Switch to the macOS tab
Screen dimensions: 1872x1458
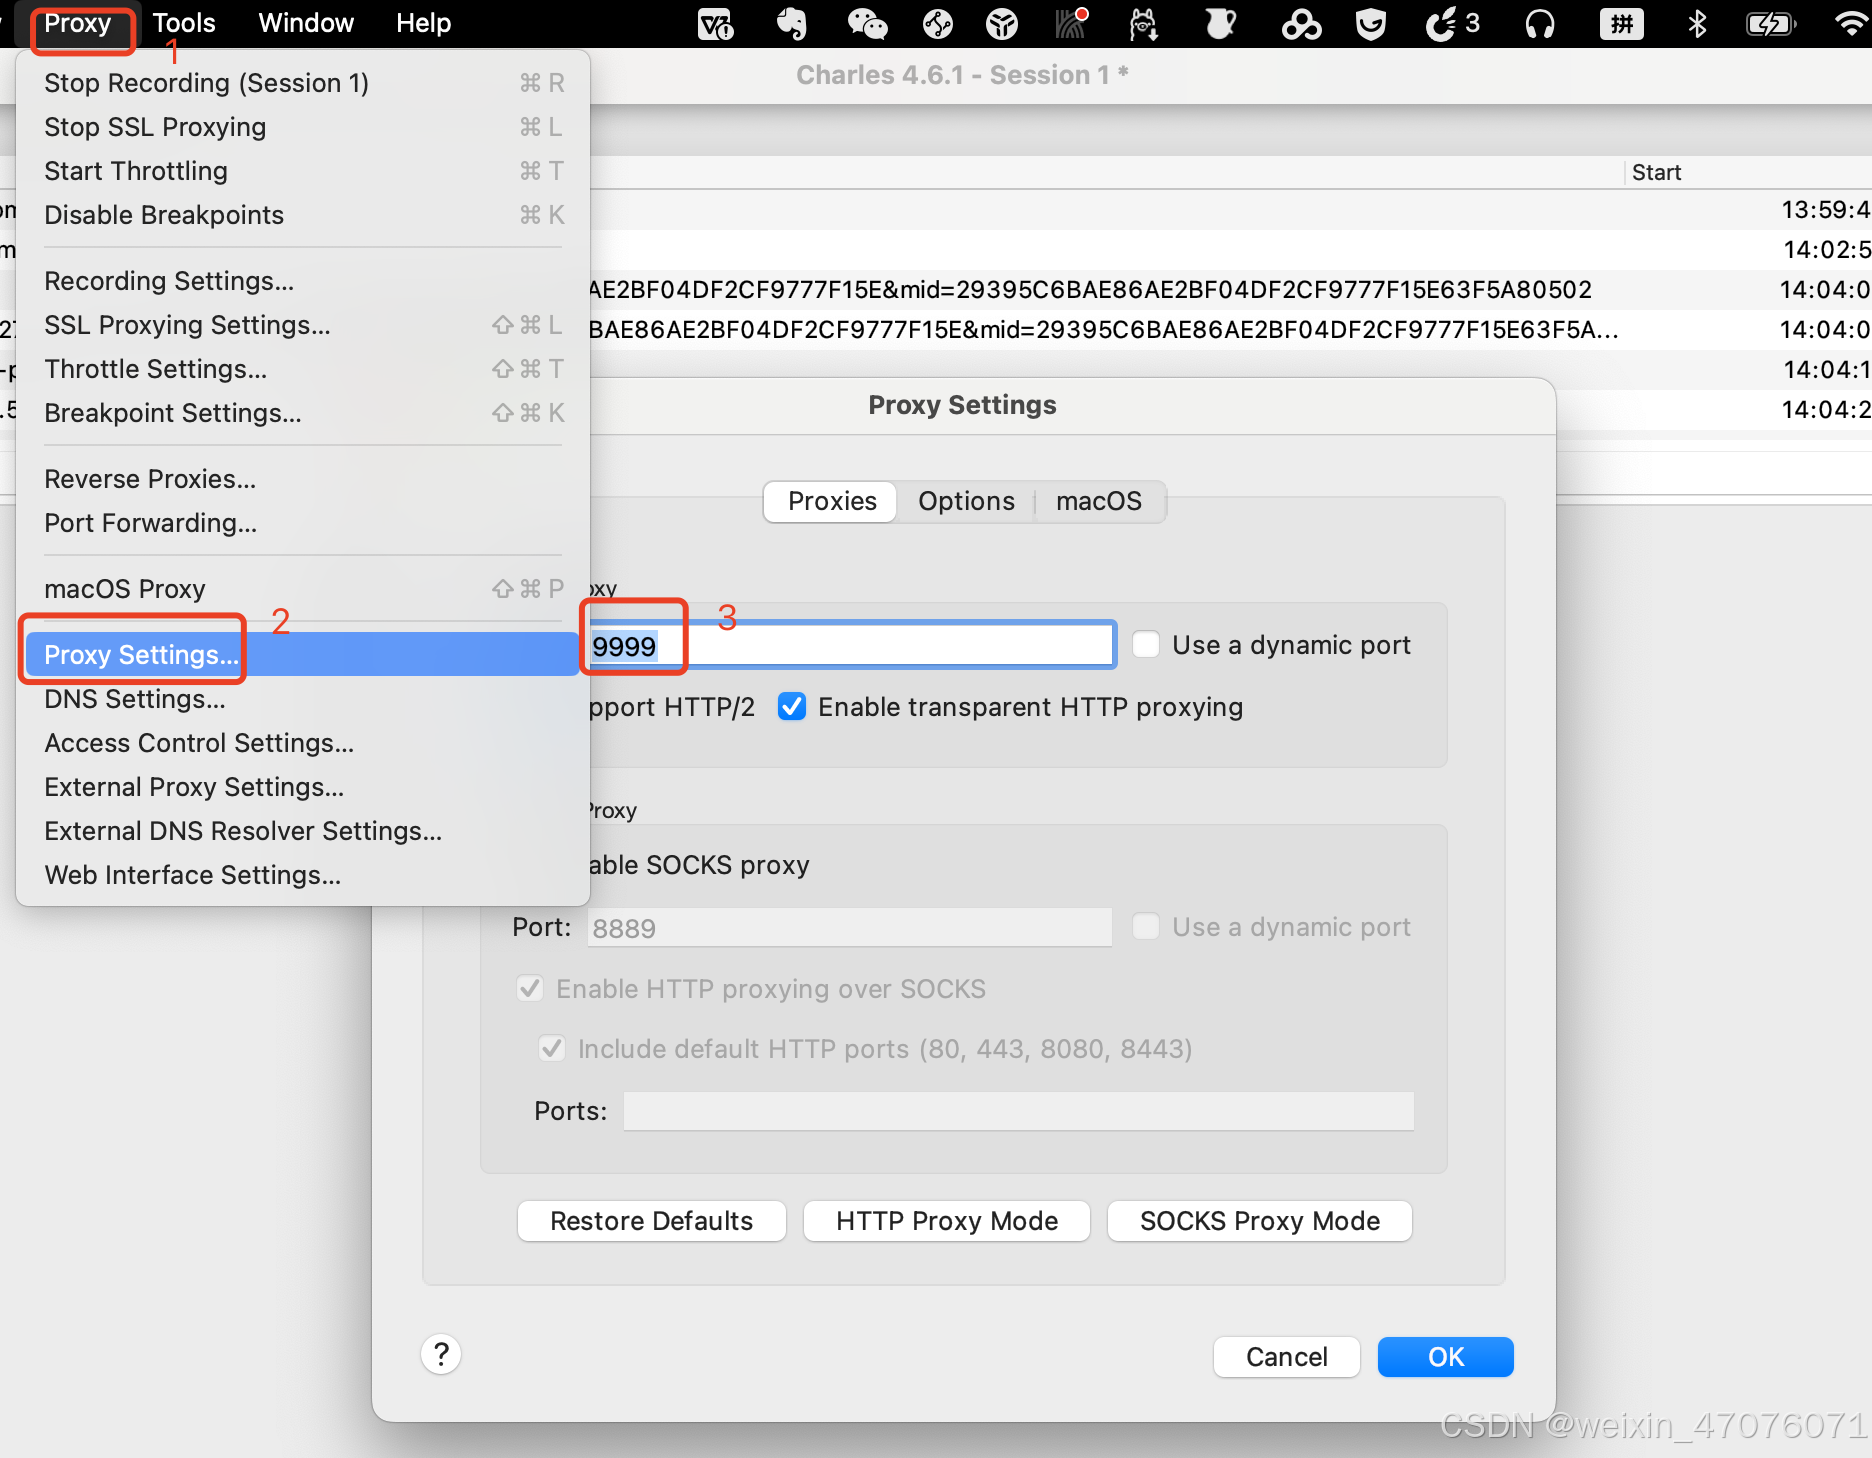click(1098, 501)
